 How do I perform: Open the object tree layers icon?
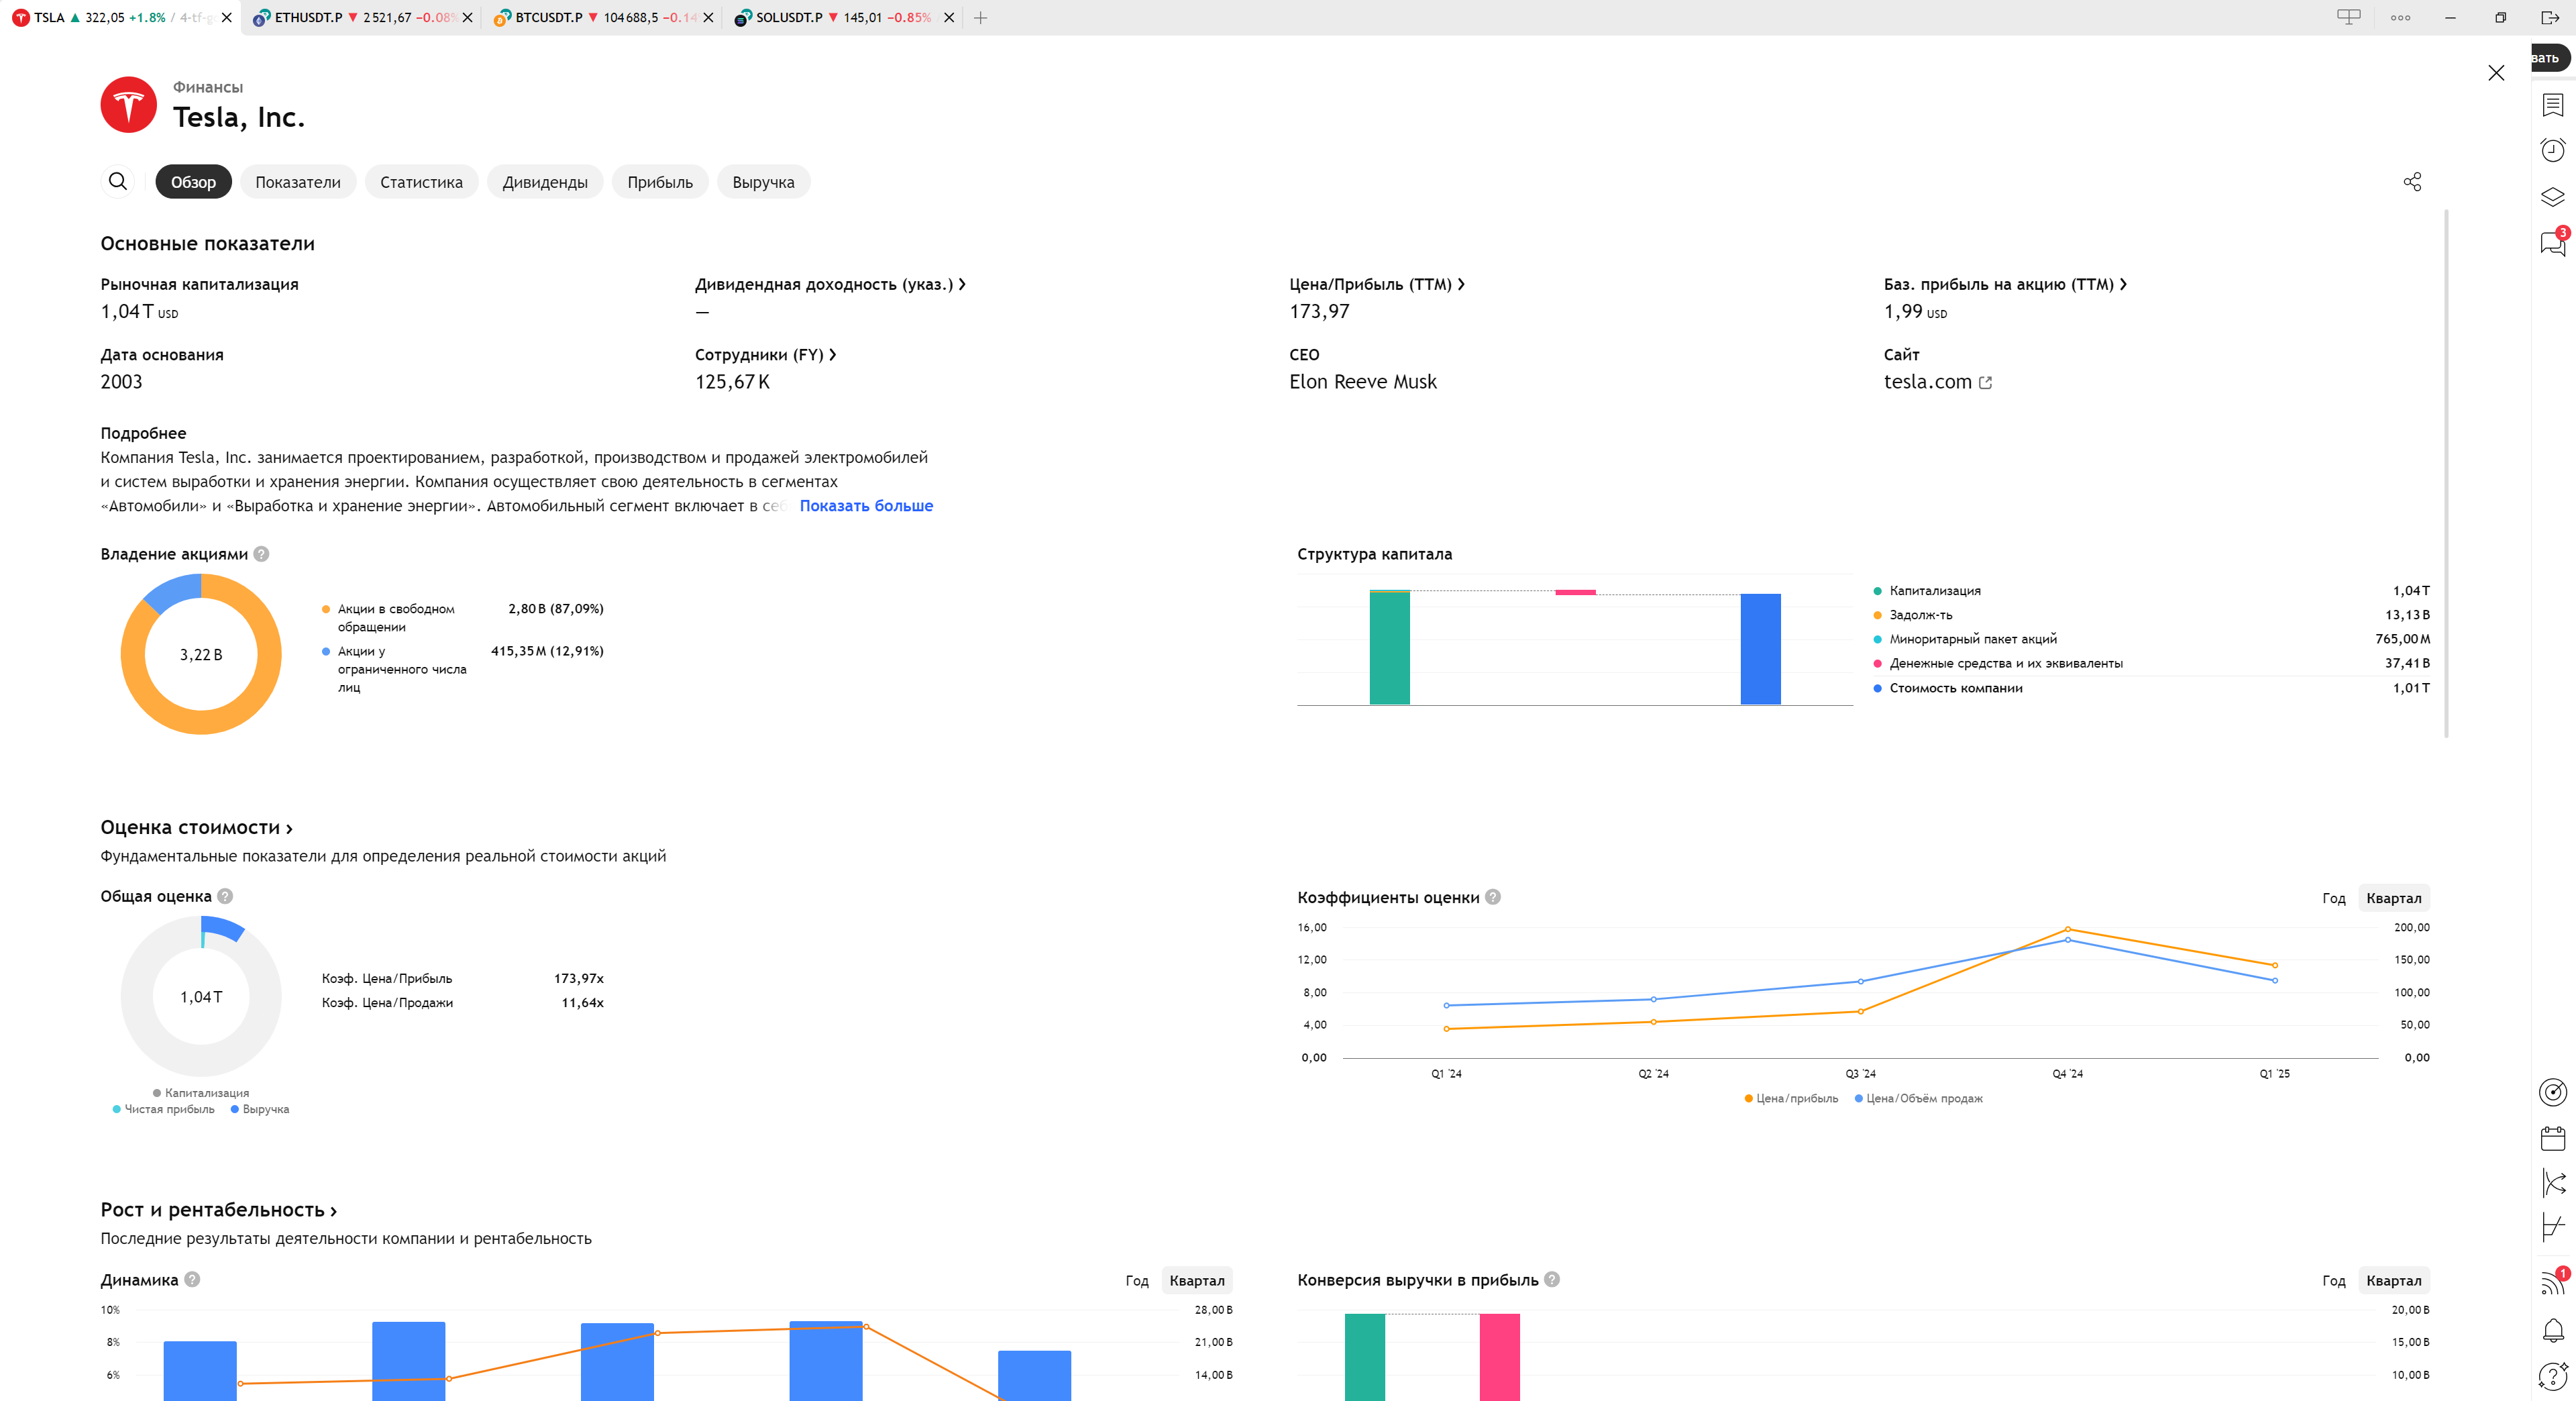(2552, 197)
